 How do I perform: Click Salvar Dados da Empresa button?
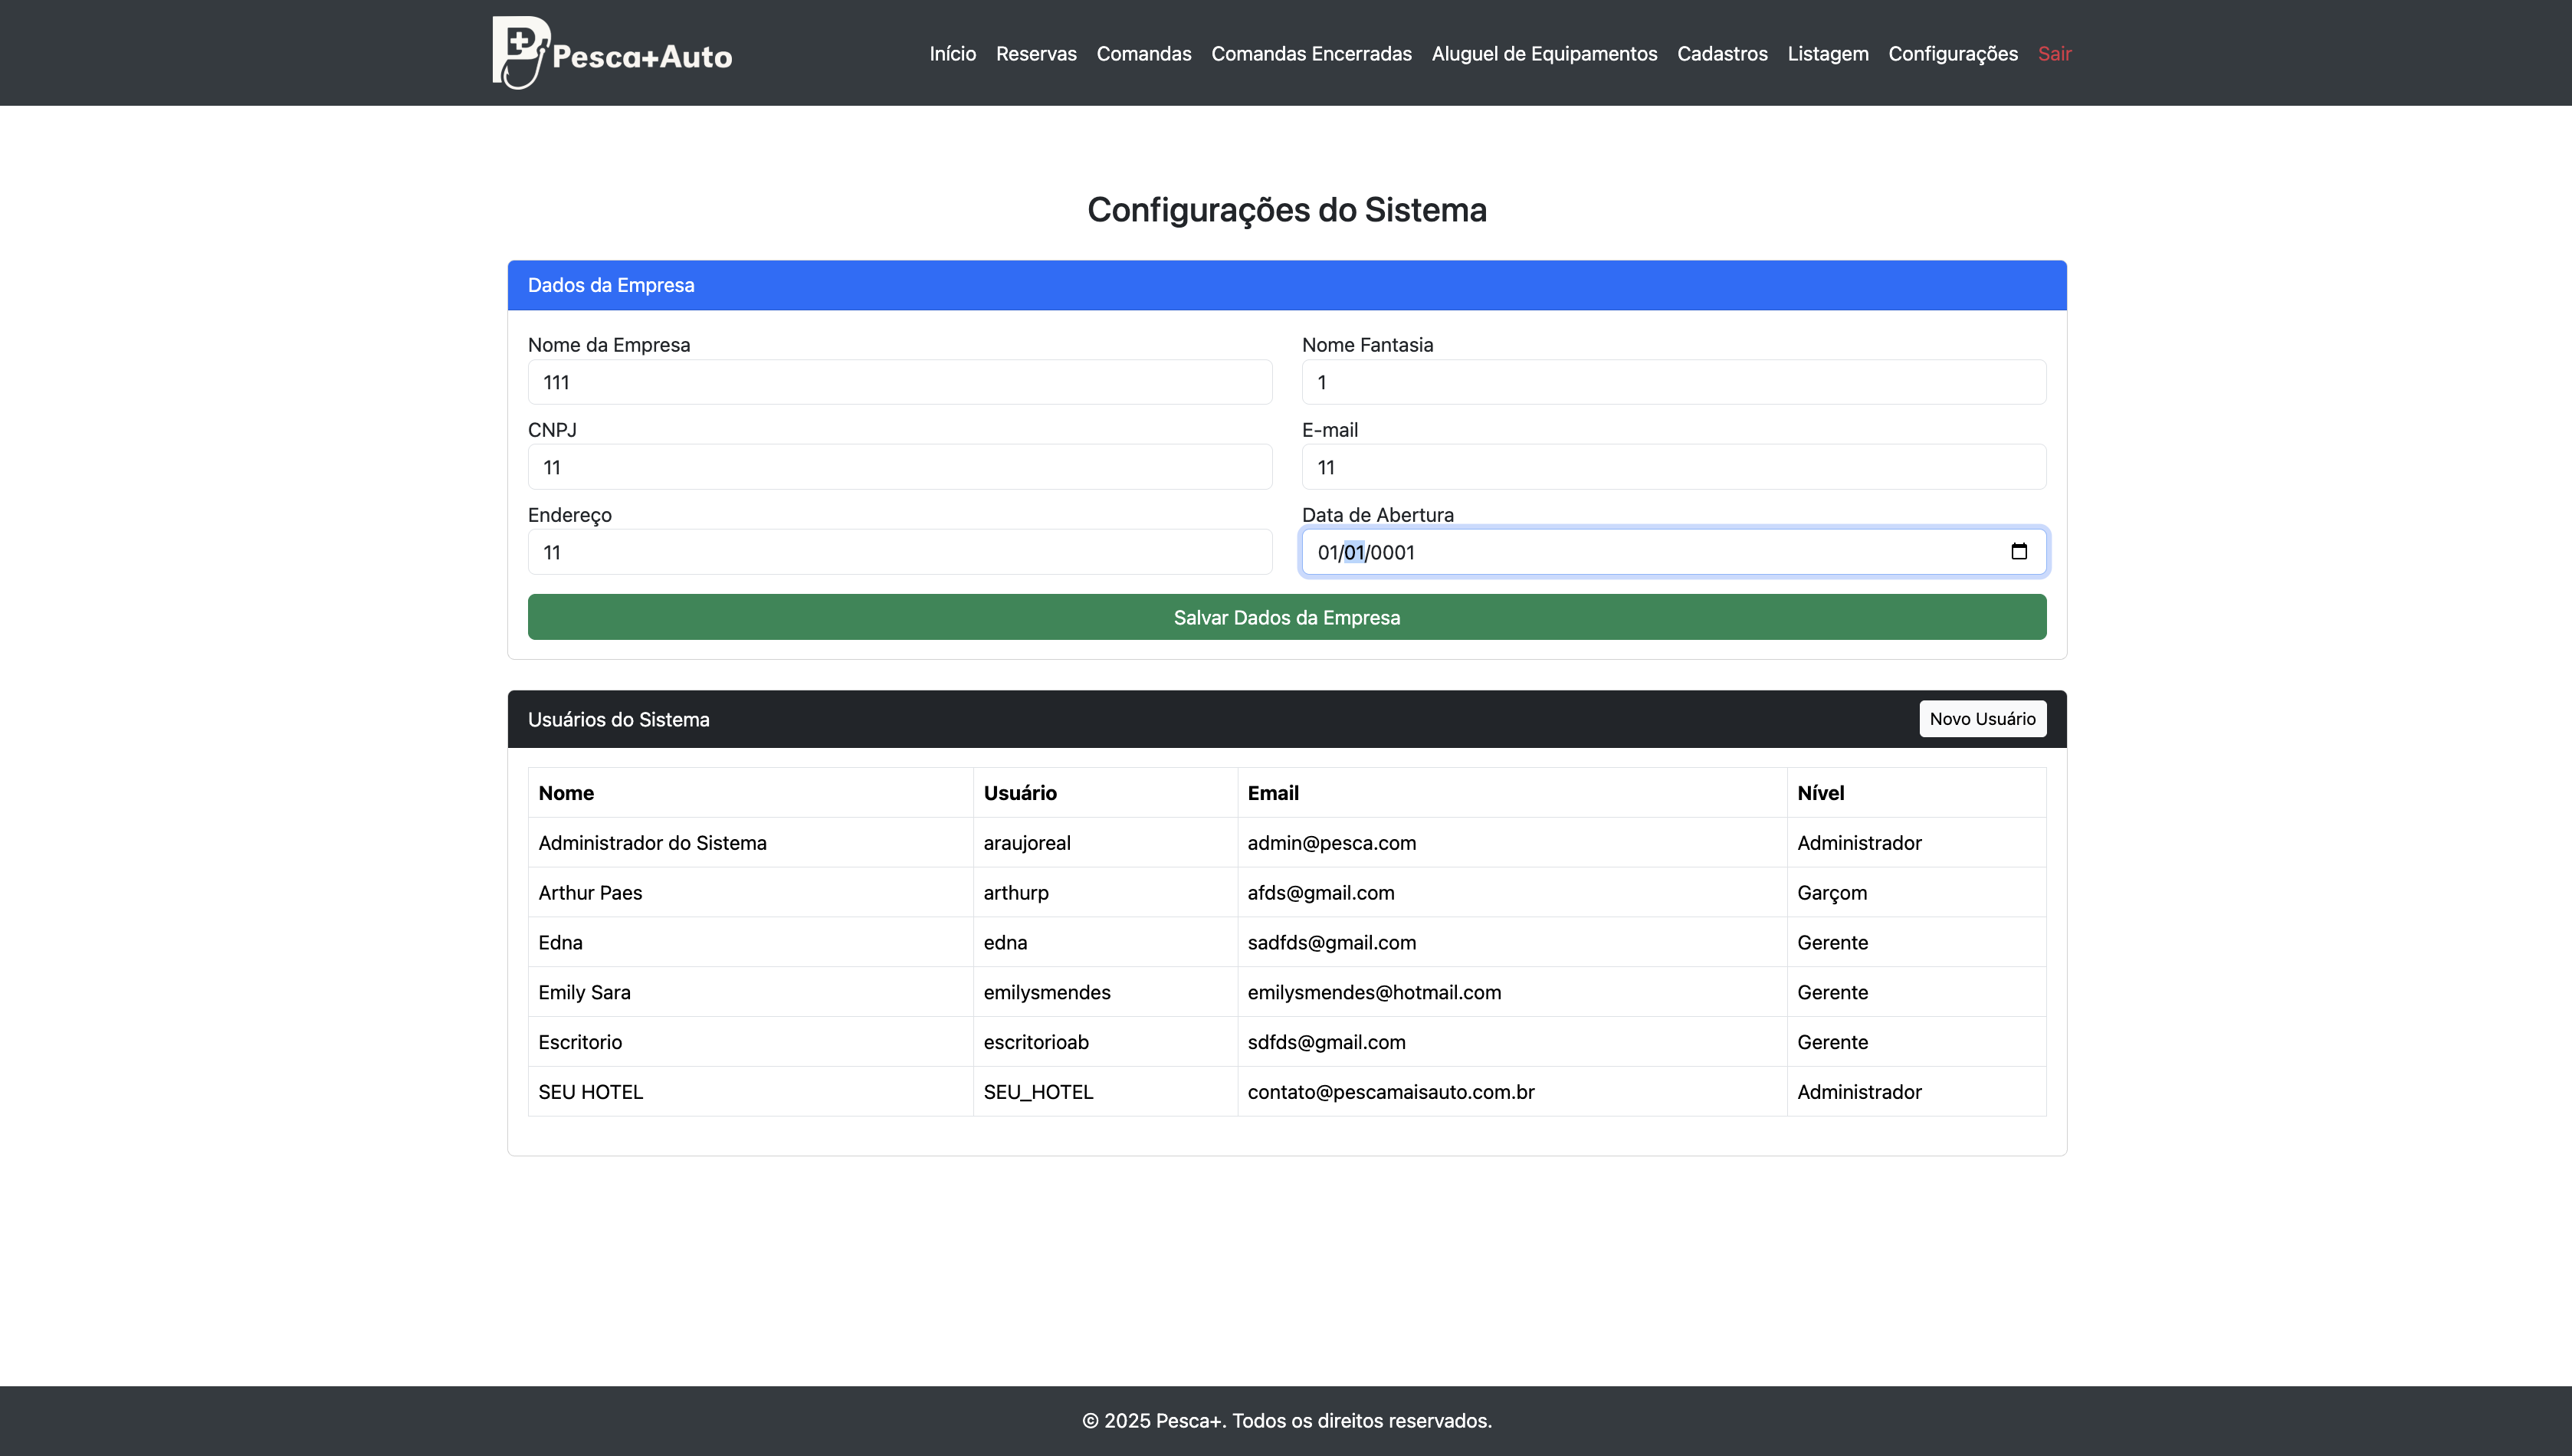point(1286,617)
